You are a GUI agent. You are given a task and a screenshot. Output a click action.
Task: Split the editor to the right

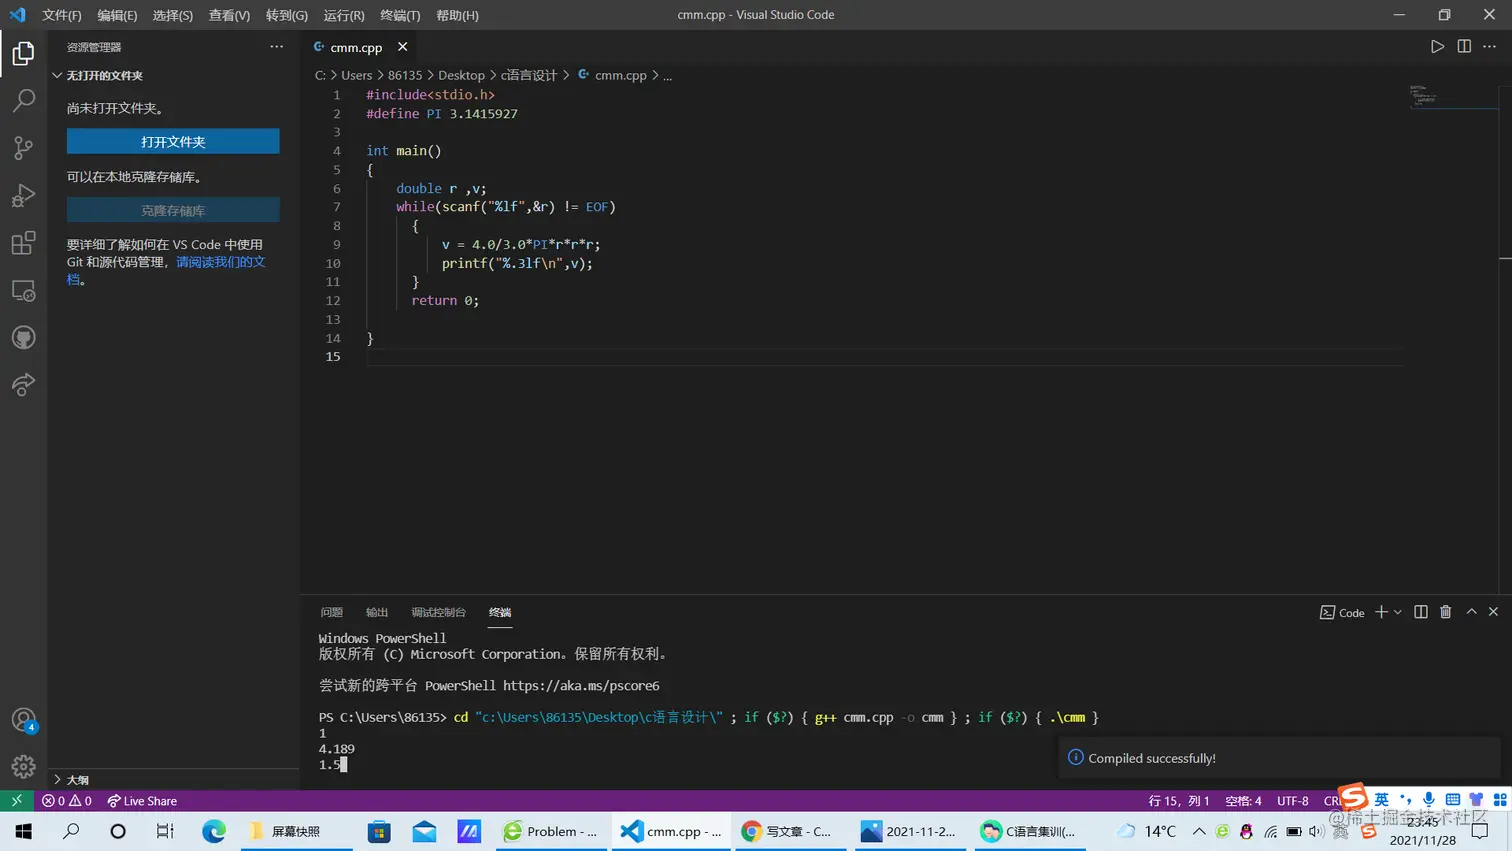tap(1464, 47)
